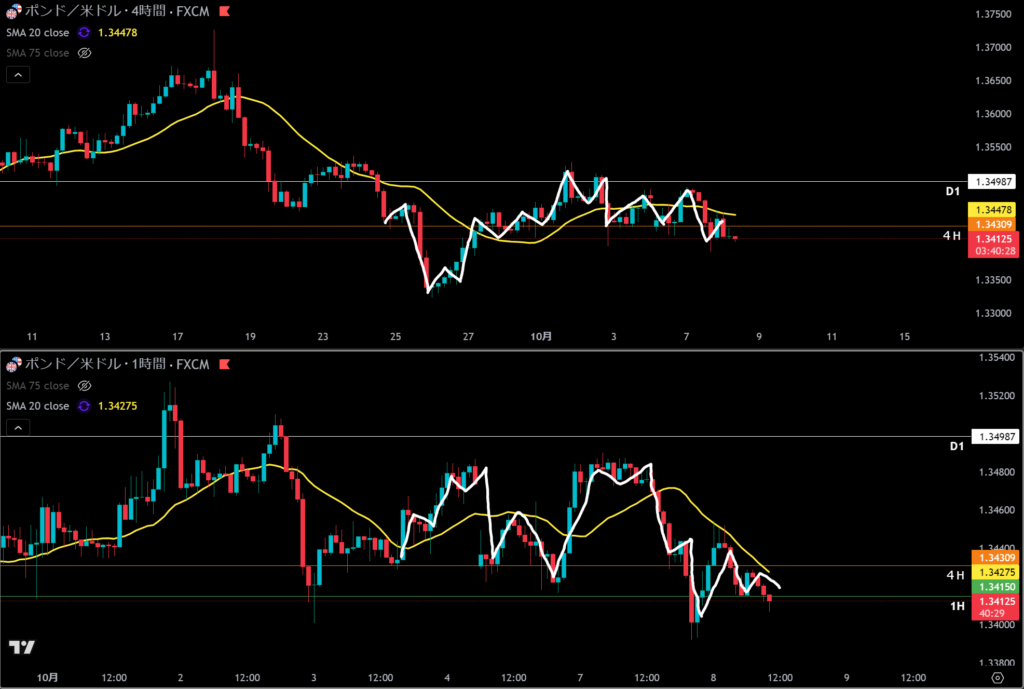Image resolution: width=1024 pixels, height=689 pixels.
Task: Collapse the indicator legend on the 1-hour chart
Action: click(x=18, y=427)
